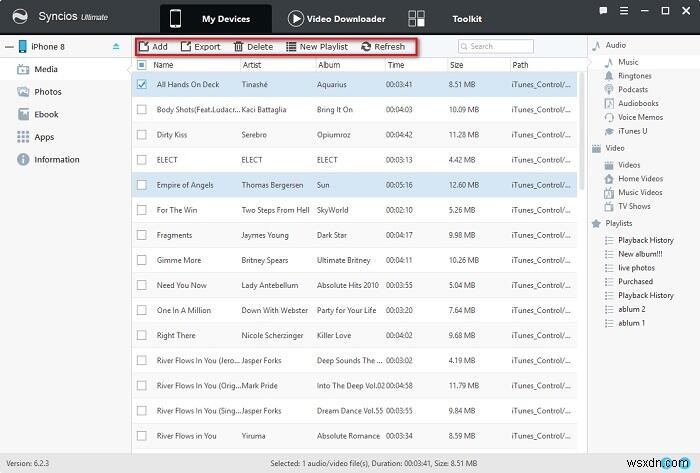Click the Toolkit grid icon
The height and width of the screenshot is (473, 700).
point(416,19)
